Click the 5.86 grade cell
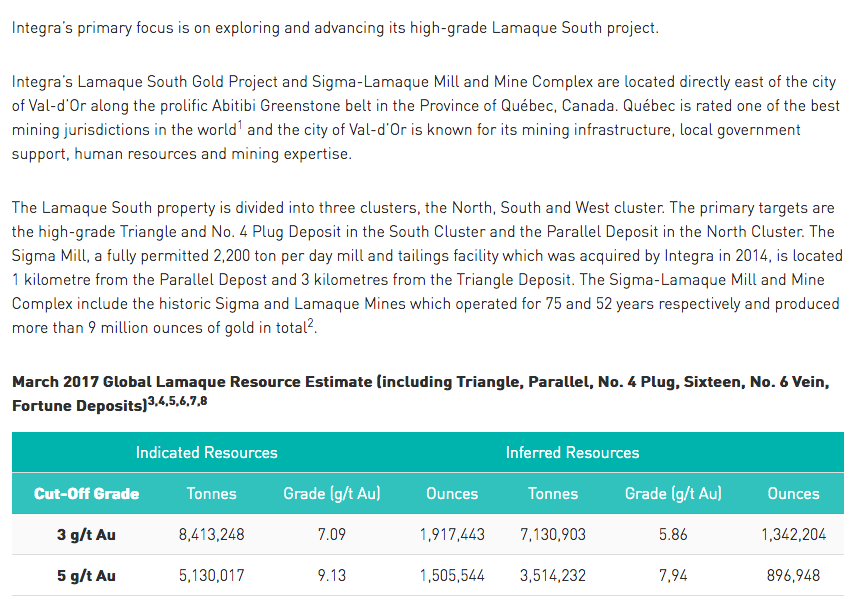Screen dimensions: 862x616 pos(673,535)
